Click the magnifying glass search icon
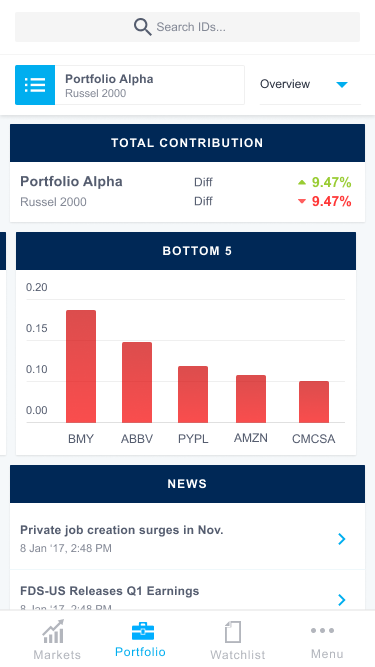The width and height of the screenshot is (375, 667). pos(142,27)
